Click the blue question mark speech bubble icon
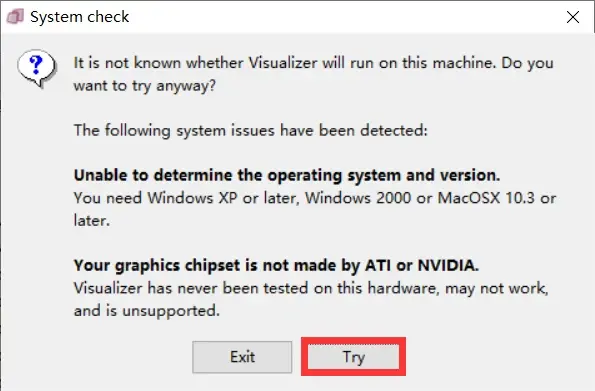This screenshot has height=391, width=595. point(37,69)
